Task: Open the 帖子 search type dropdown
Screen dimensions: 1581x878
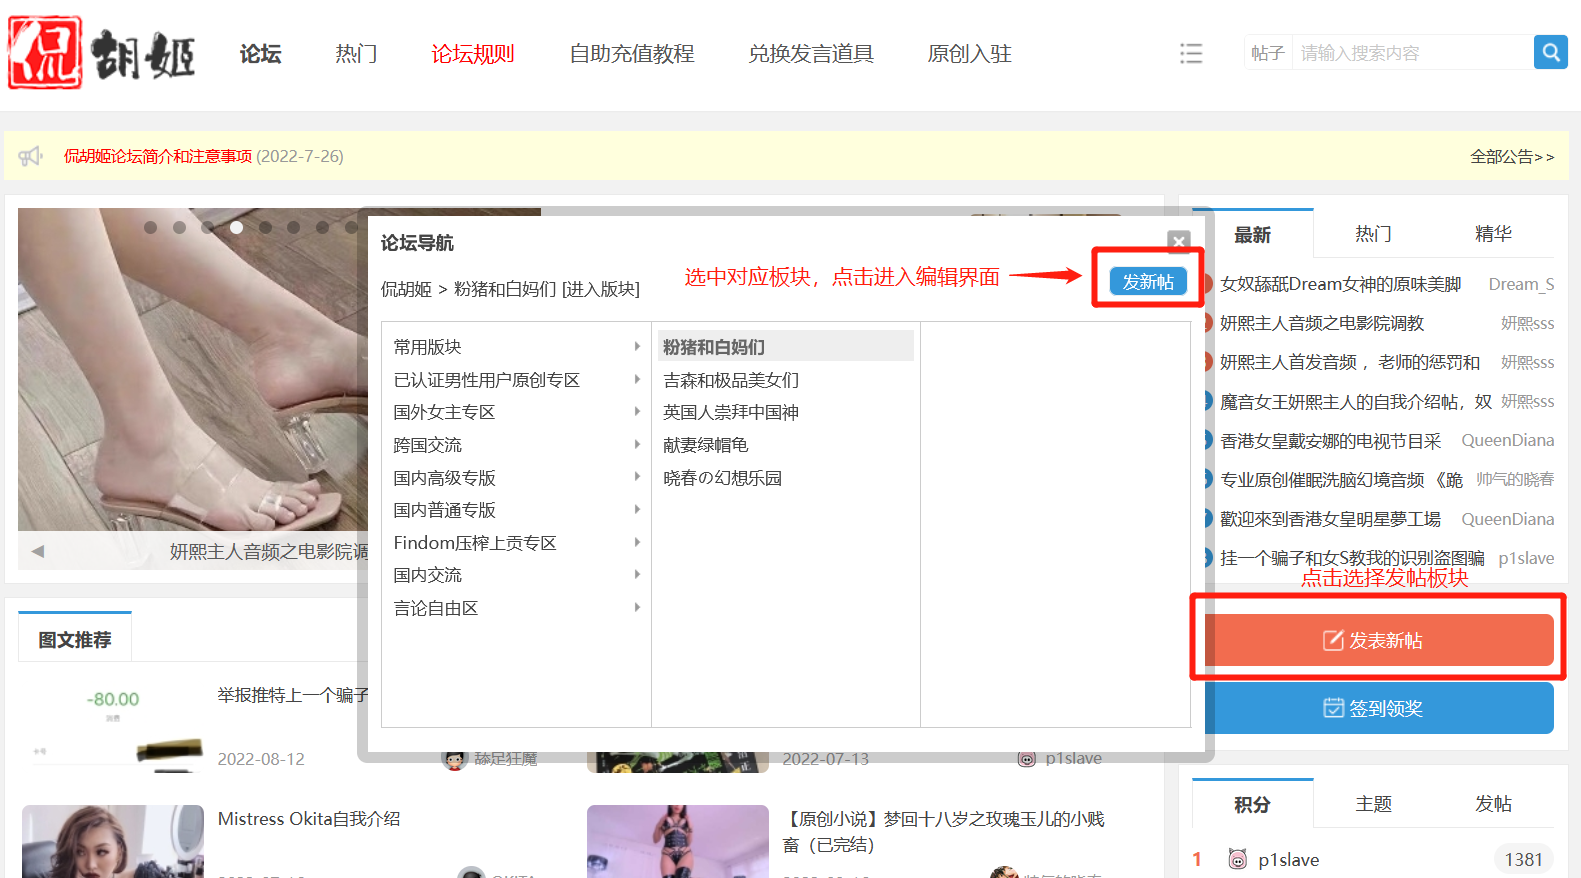Action: [1267, 53]
